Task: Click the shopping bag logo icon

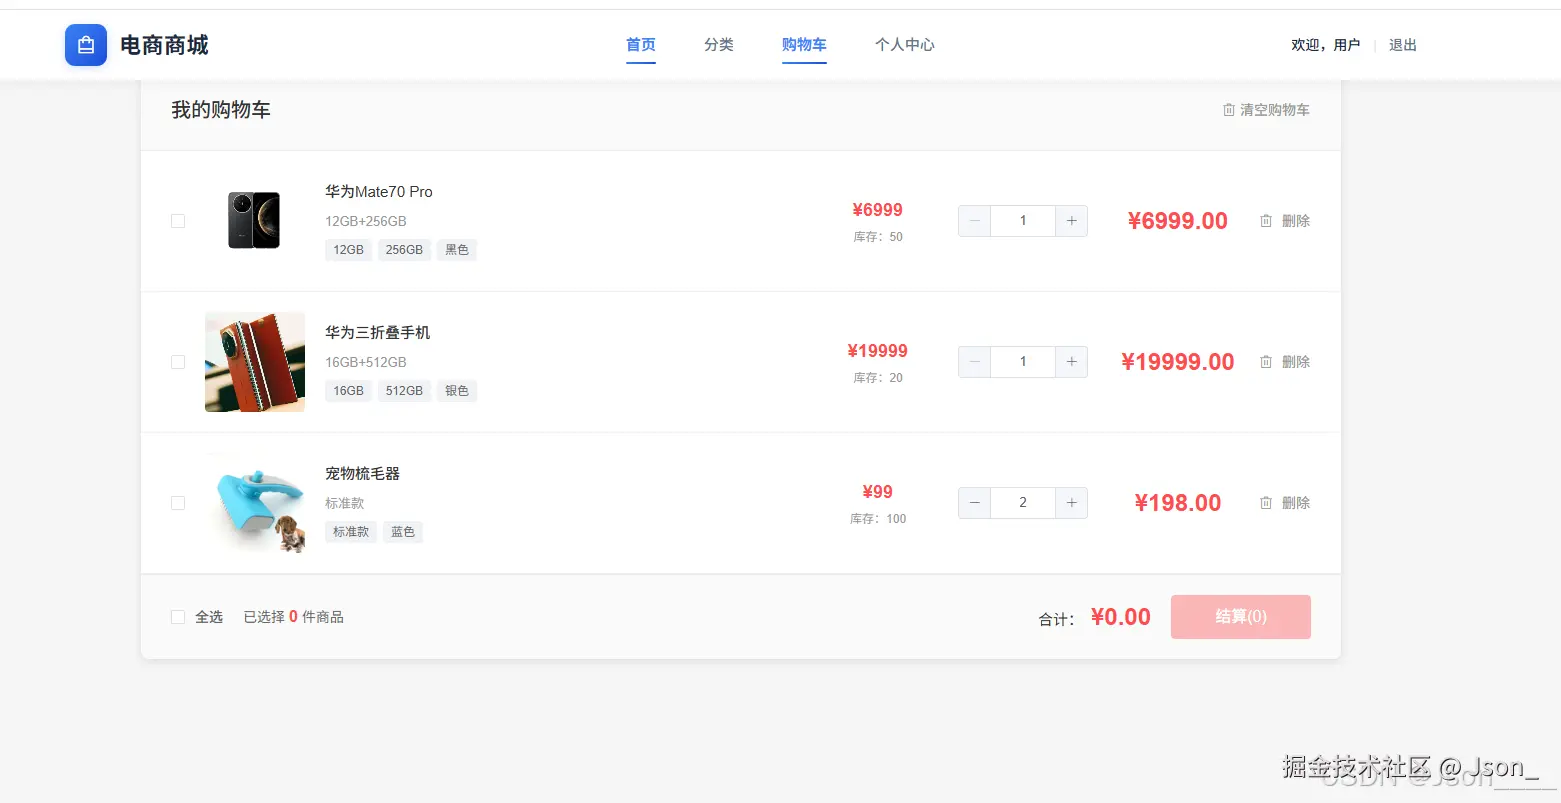Action: (86, 45)
